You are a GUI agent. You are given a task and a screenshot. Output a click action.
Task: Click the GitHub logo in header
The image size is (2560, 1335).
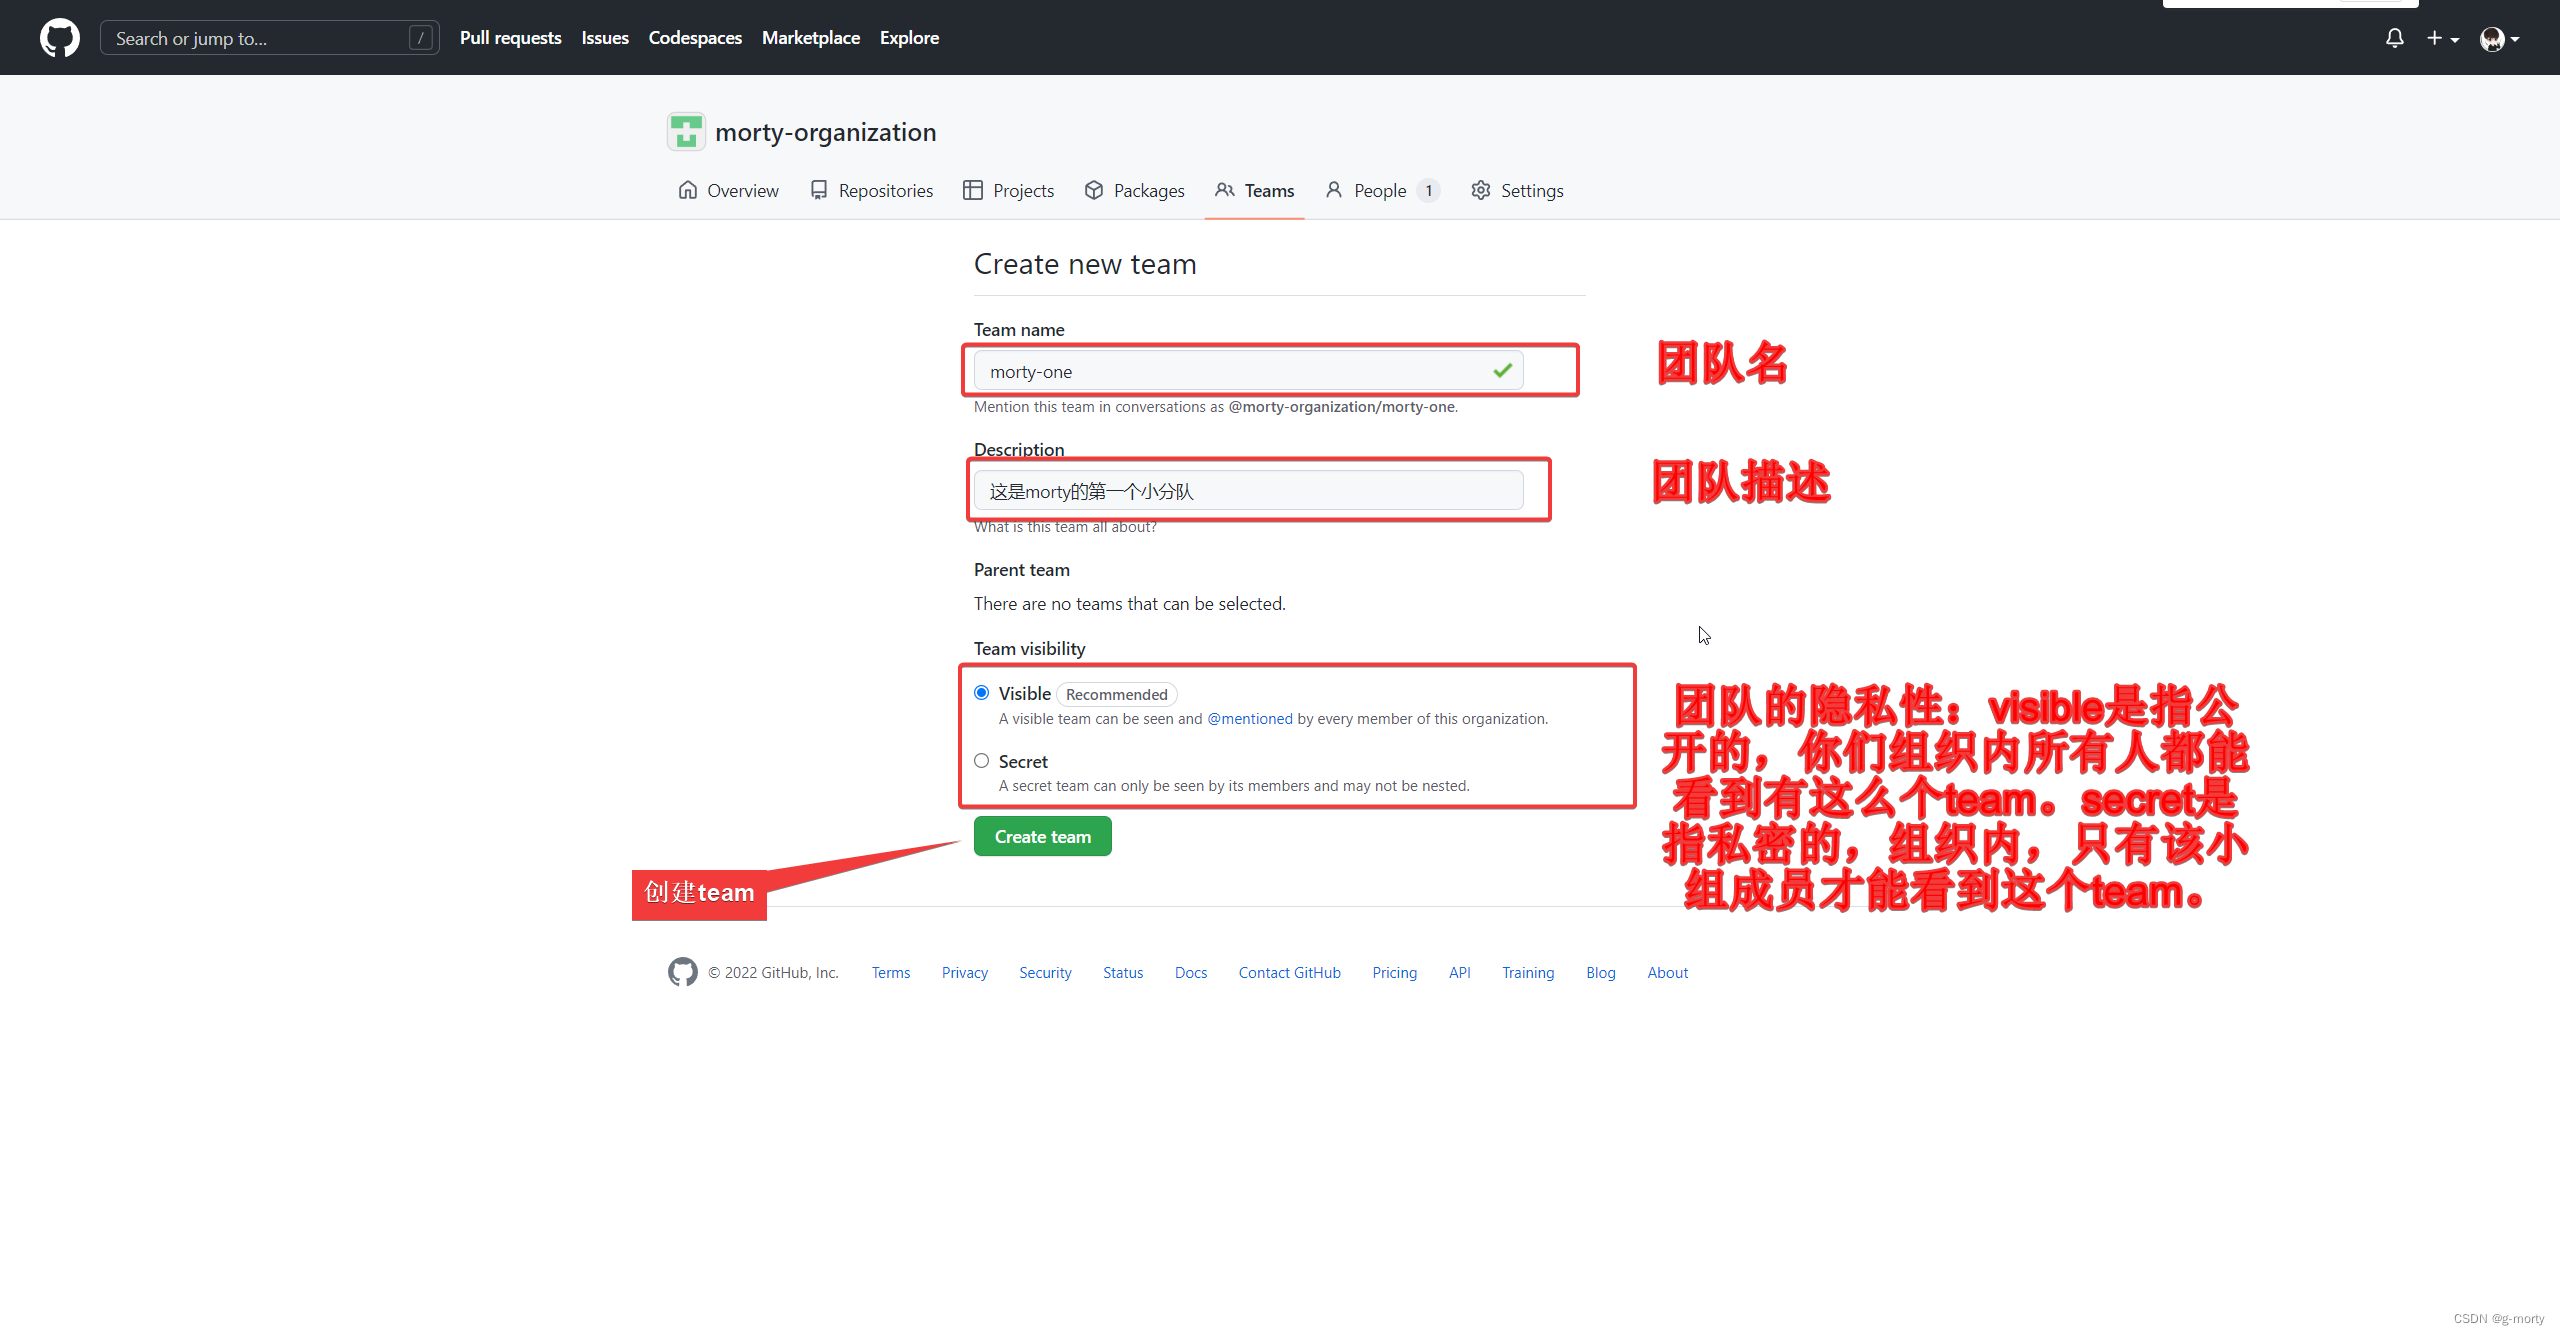click(60, 38)
